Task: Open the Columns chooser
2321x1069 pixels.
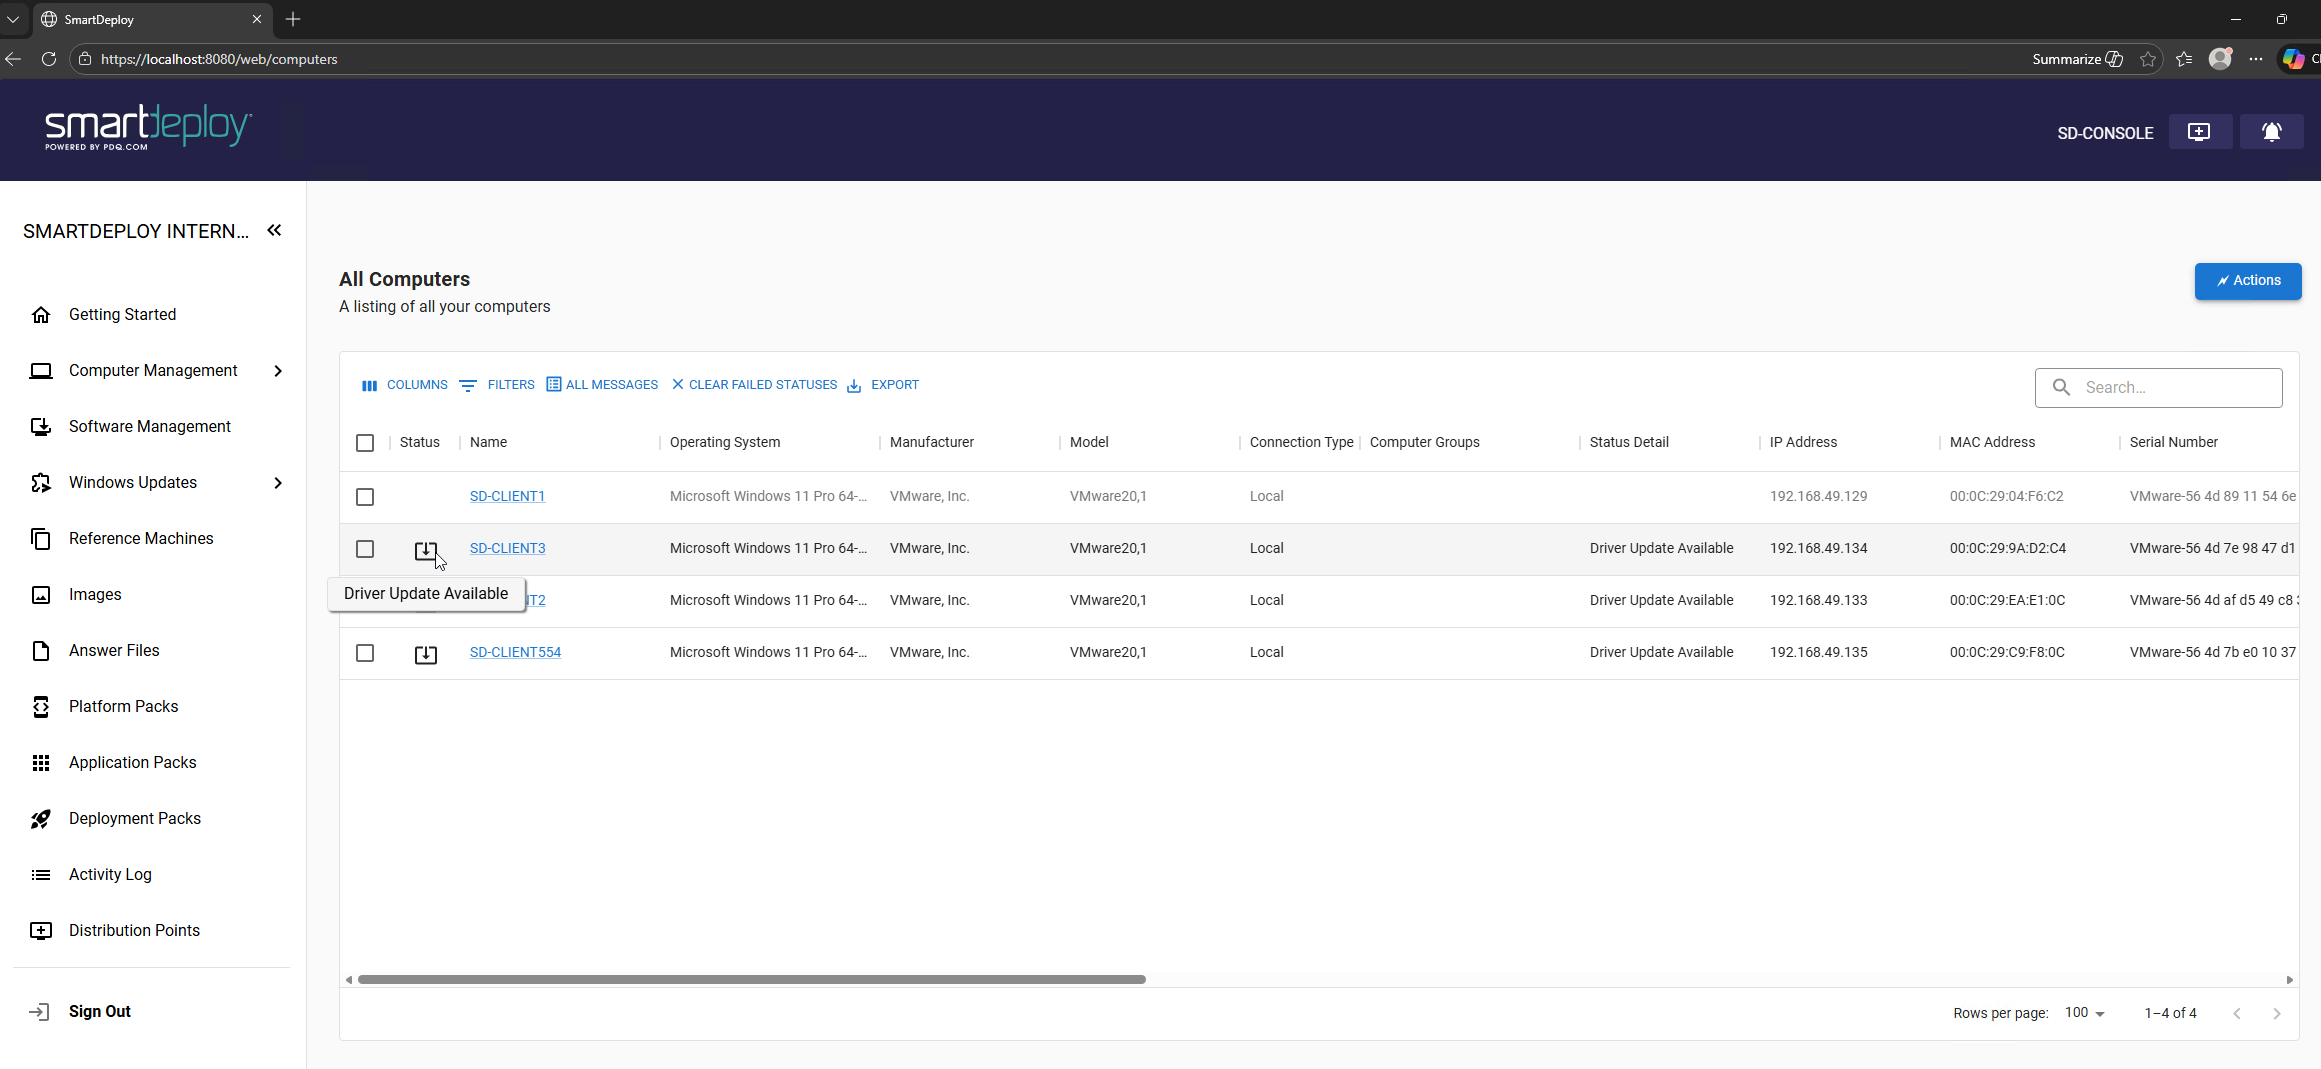Action: click(405, 385)
